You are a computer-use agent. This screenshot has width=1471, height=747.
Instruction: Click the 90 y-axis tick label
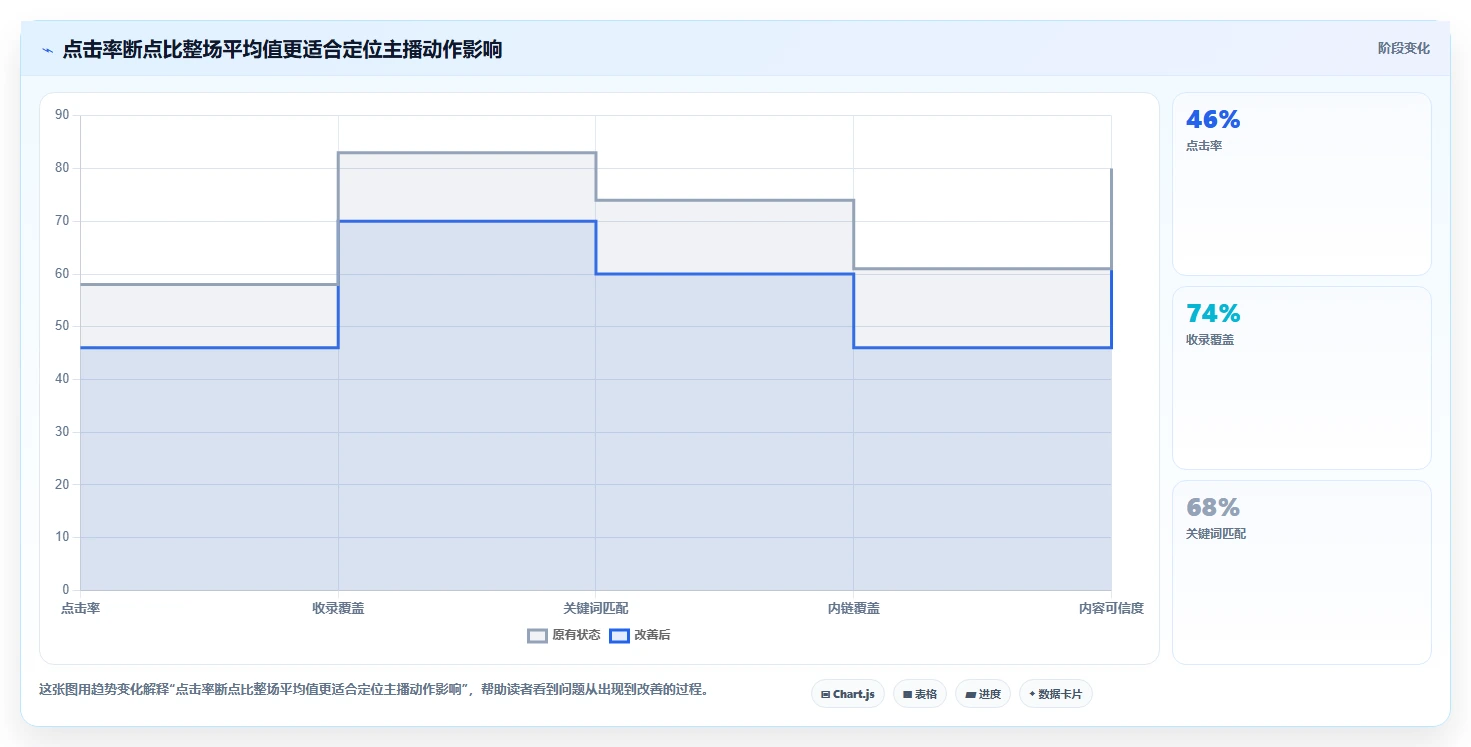click(x=62, y=115)
